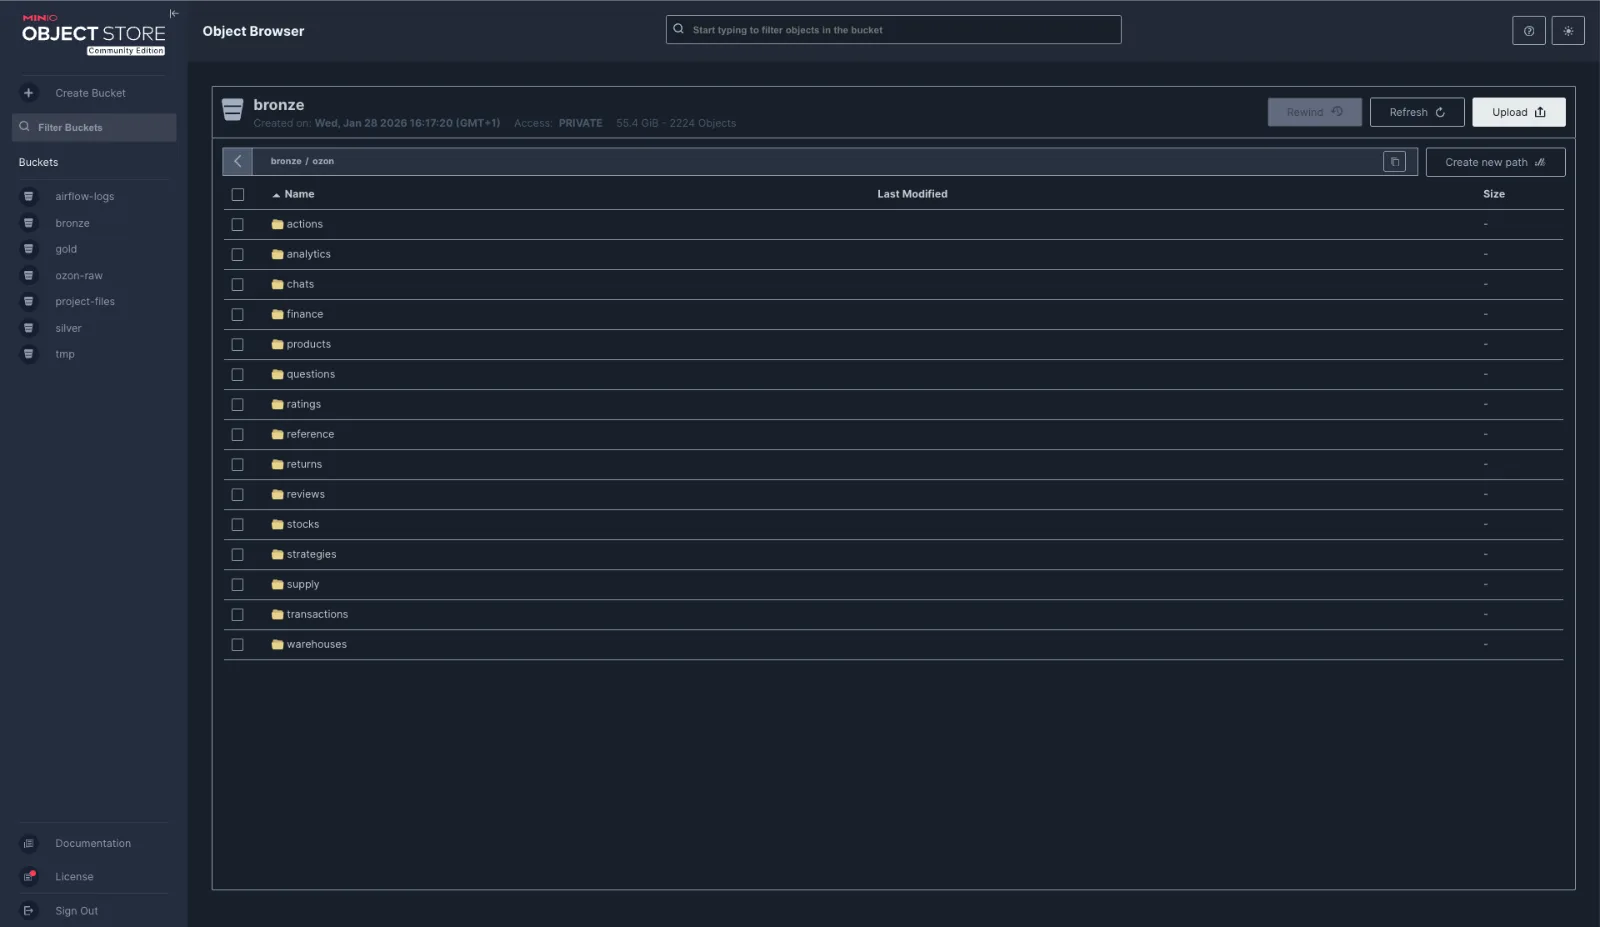Check the box for the analytics folder
The height and width of the screenshot is (927, 1600).
(x=237, y=254)
